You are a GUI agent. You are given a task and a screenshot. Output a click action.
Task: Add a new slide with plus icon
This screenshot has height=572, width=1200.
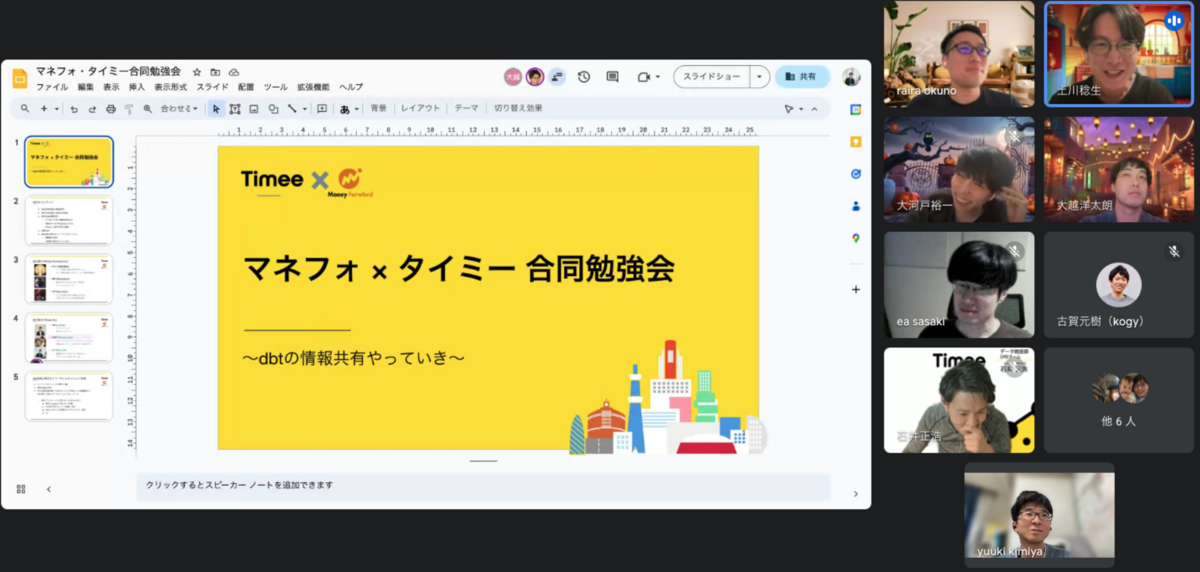pos(43,108)
